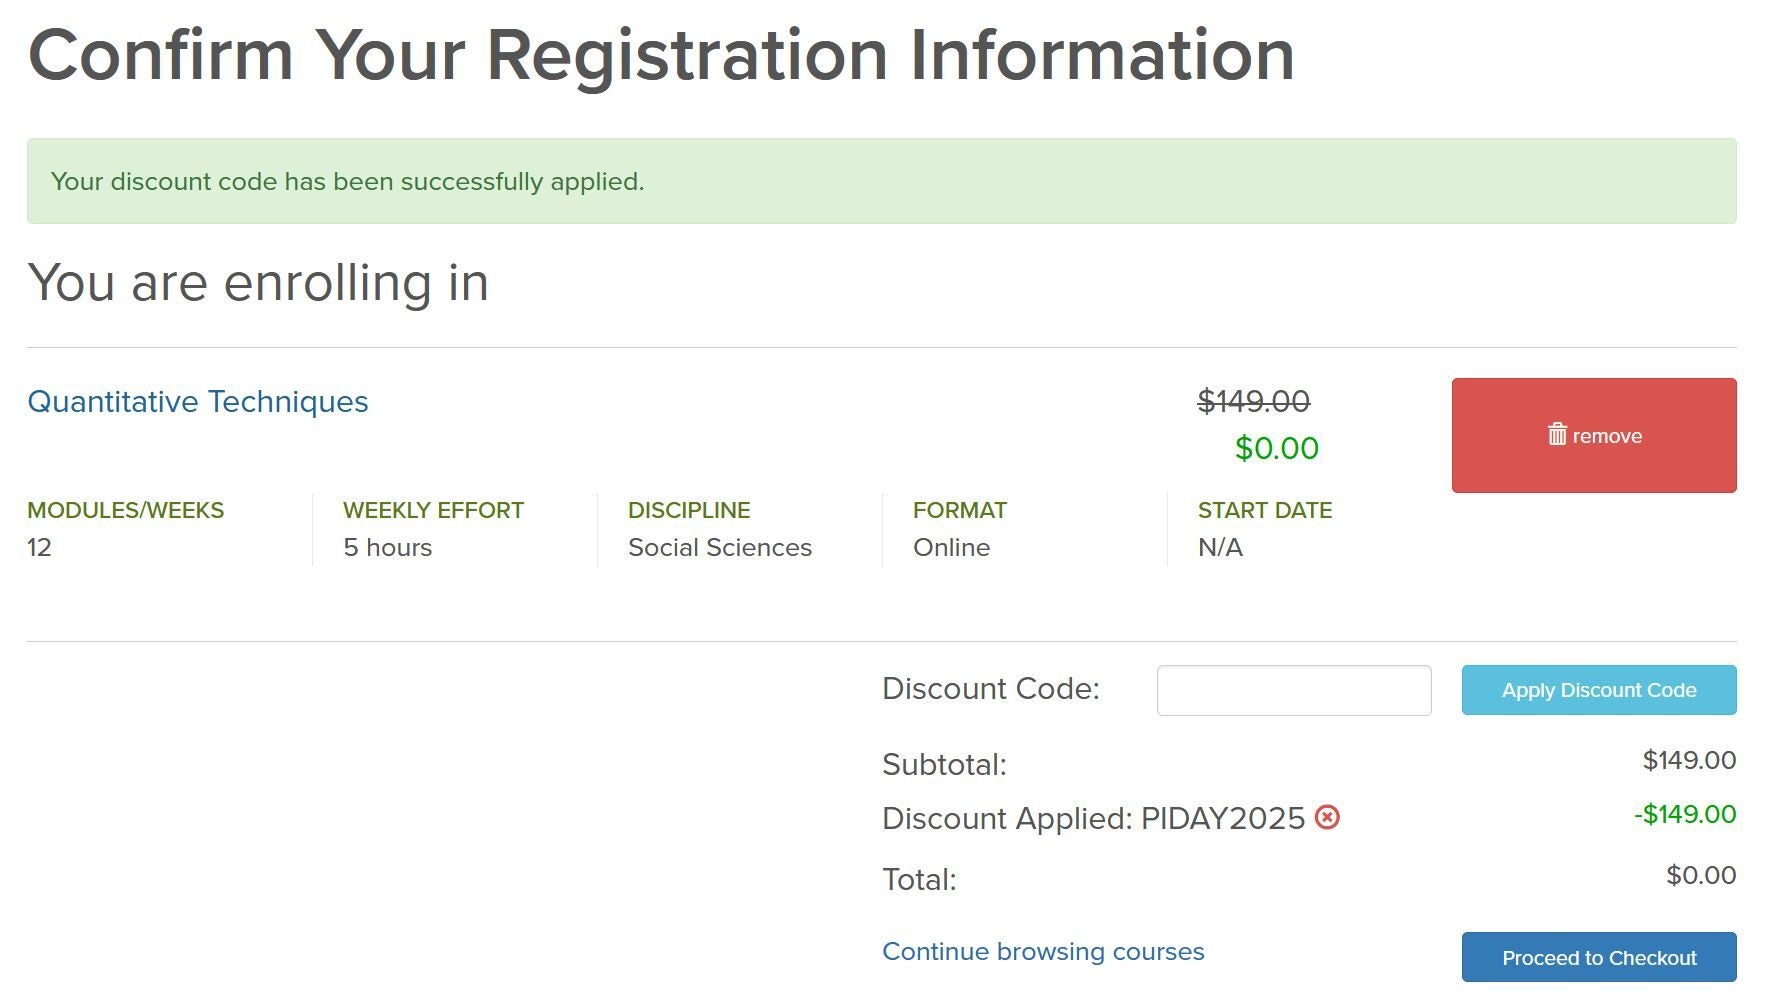Click the trash icon on remove button
The image size is (1774, 991).
point(1557,434)
